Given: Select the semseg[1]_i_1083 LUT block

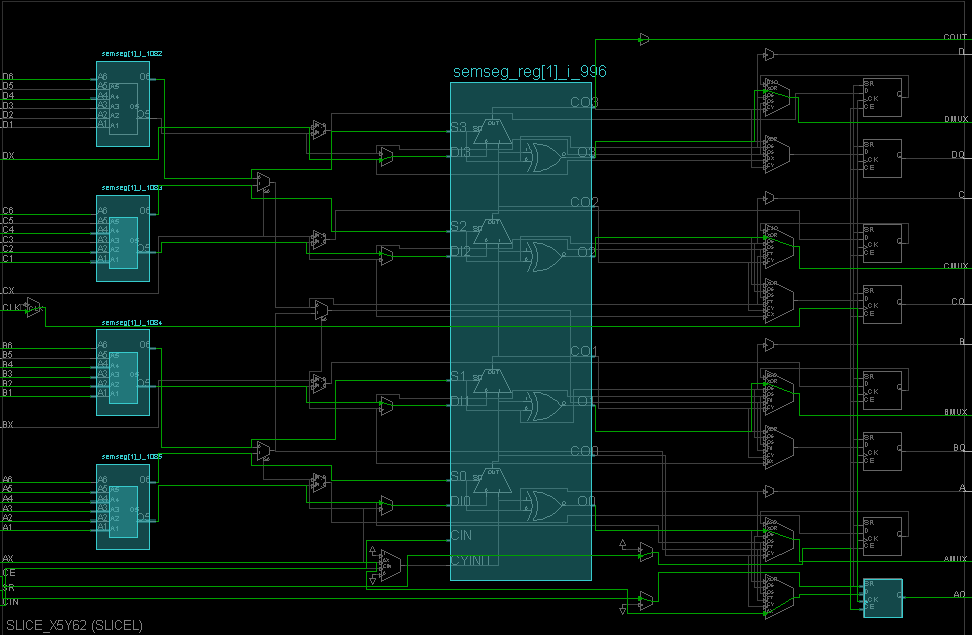Looking at the screenshot, I should click(x=122, y=240).
